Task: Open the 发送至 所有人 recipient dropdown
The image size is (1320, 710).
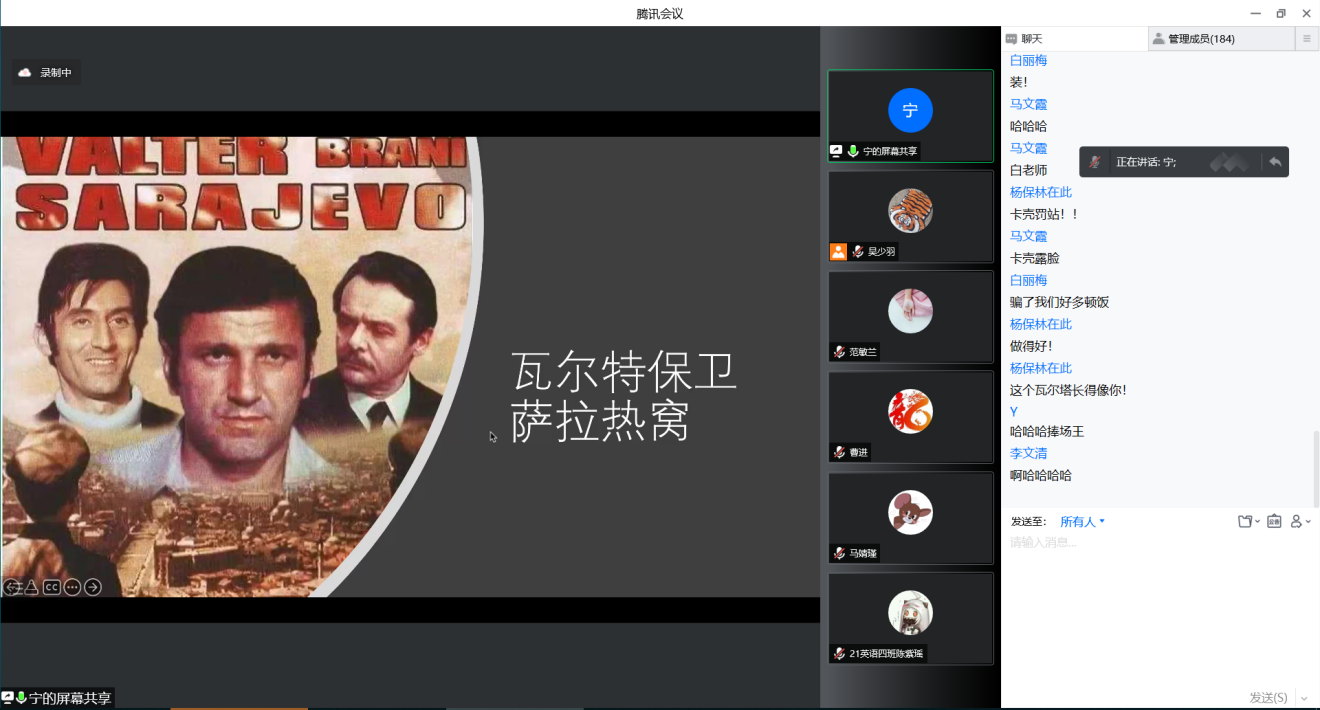Action: pos(1082,522)
